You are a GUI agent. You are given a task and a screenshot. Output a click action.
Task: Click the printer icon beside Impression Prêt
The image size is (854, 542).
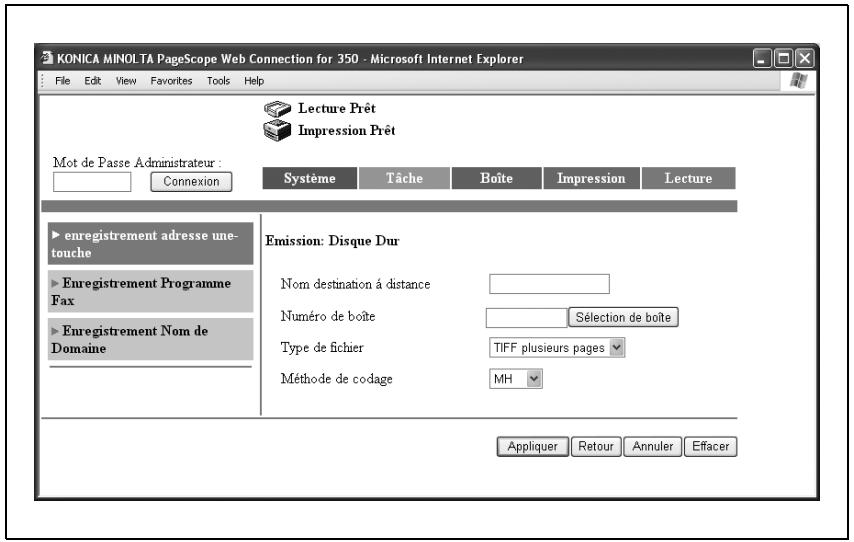(x=277, y=131)
